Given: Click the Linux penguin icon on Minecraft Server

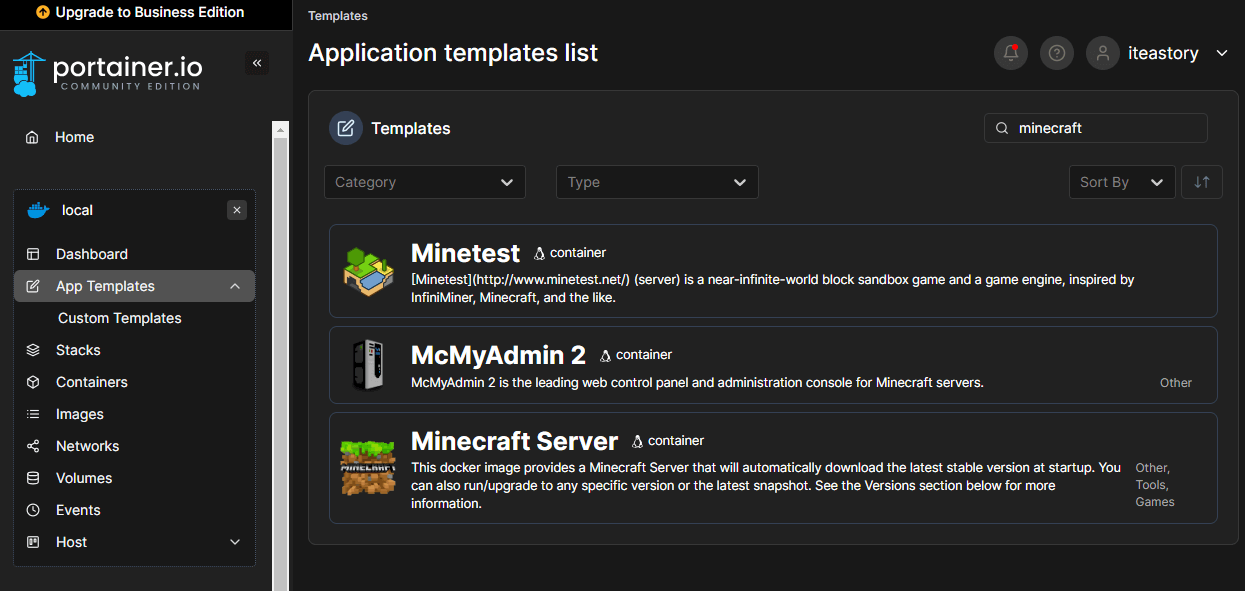Looking at the screenshot, I should (637, 441).
